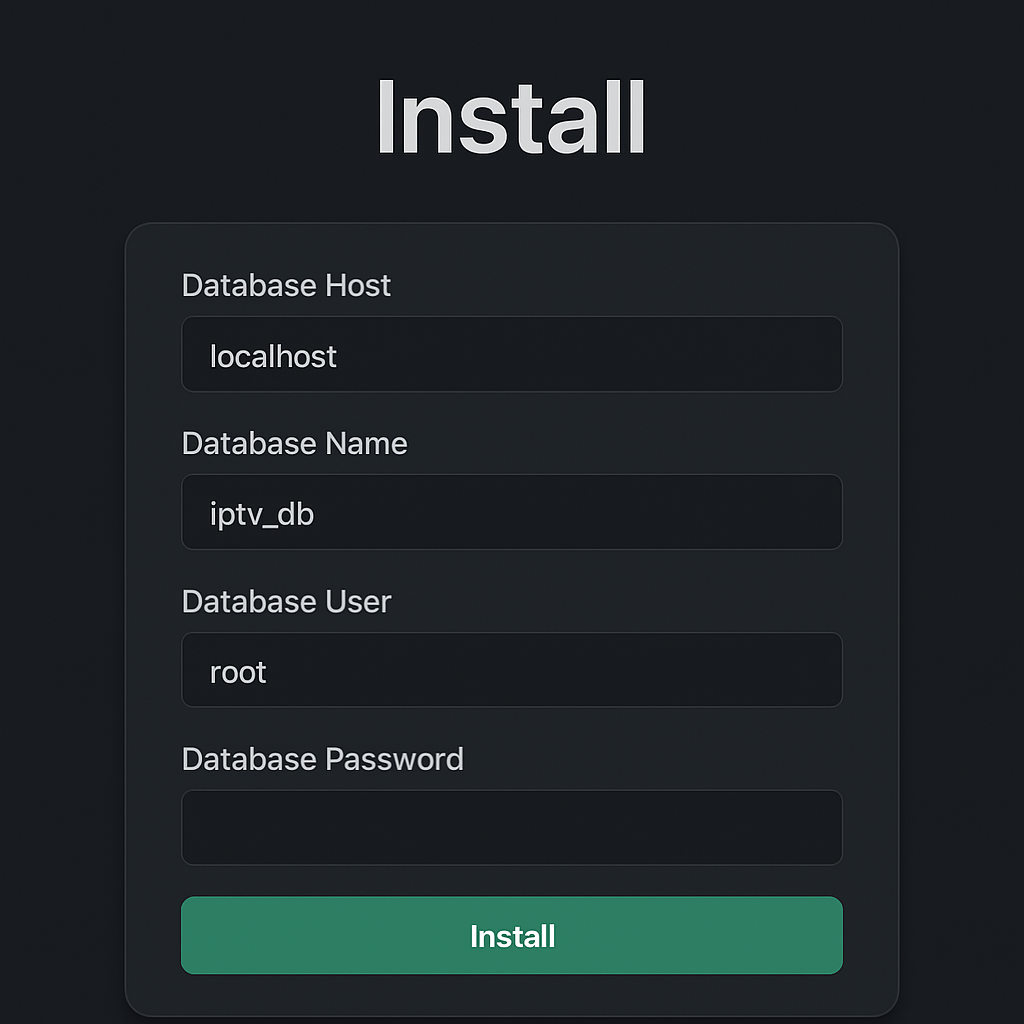Click the "root" text in user field
1024x1024 pixels.
point(238,673)
